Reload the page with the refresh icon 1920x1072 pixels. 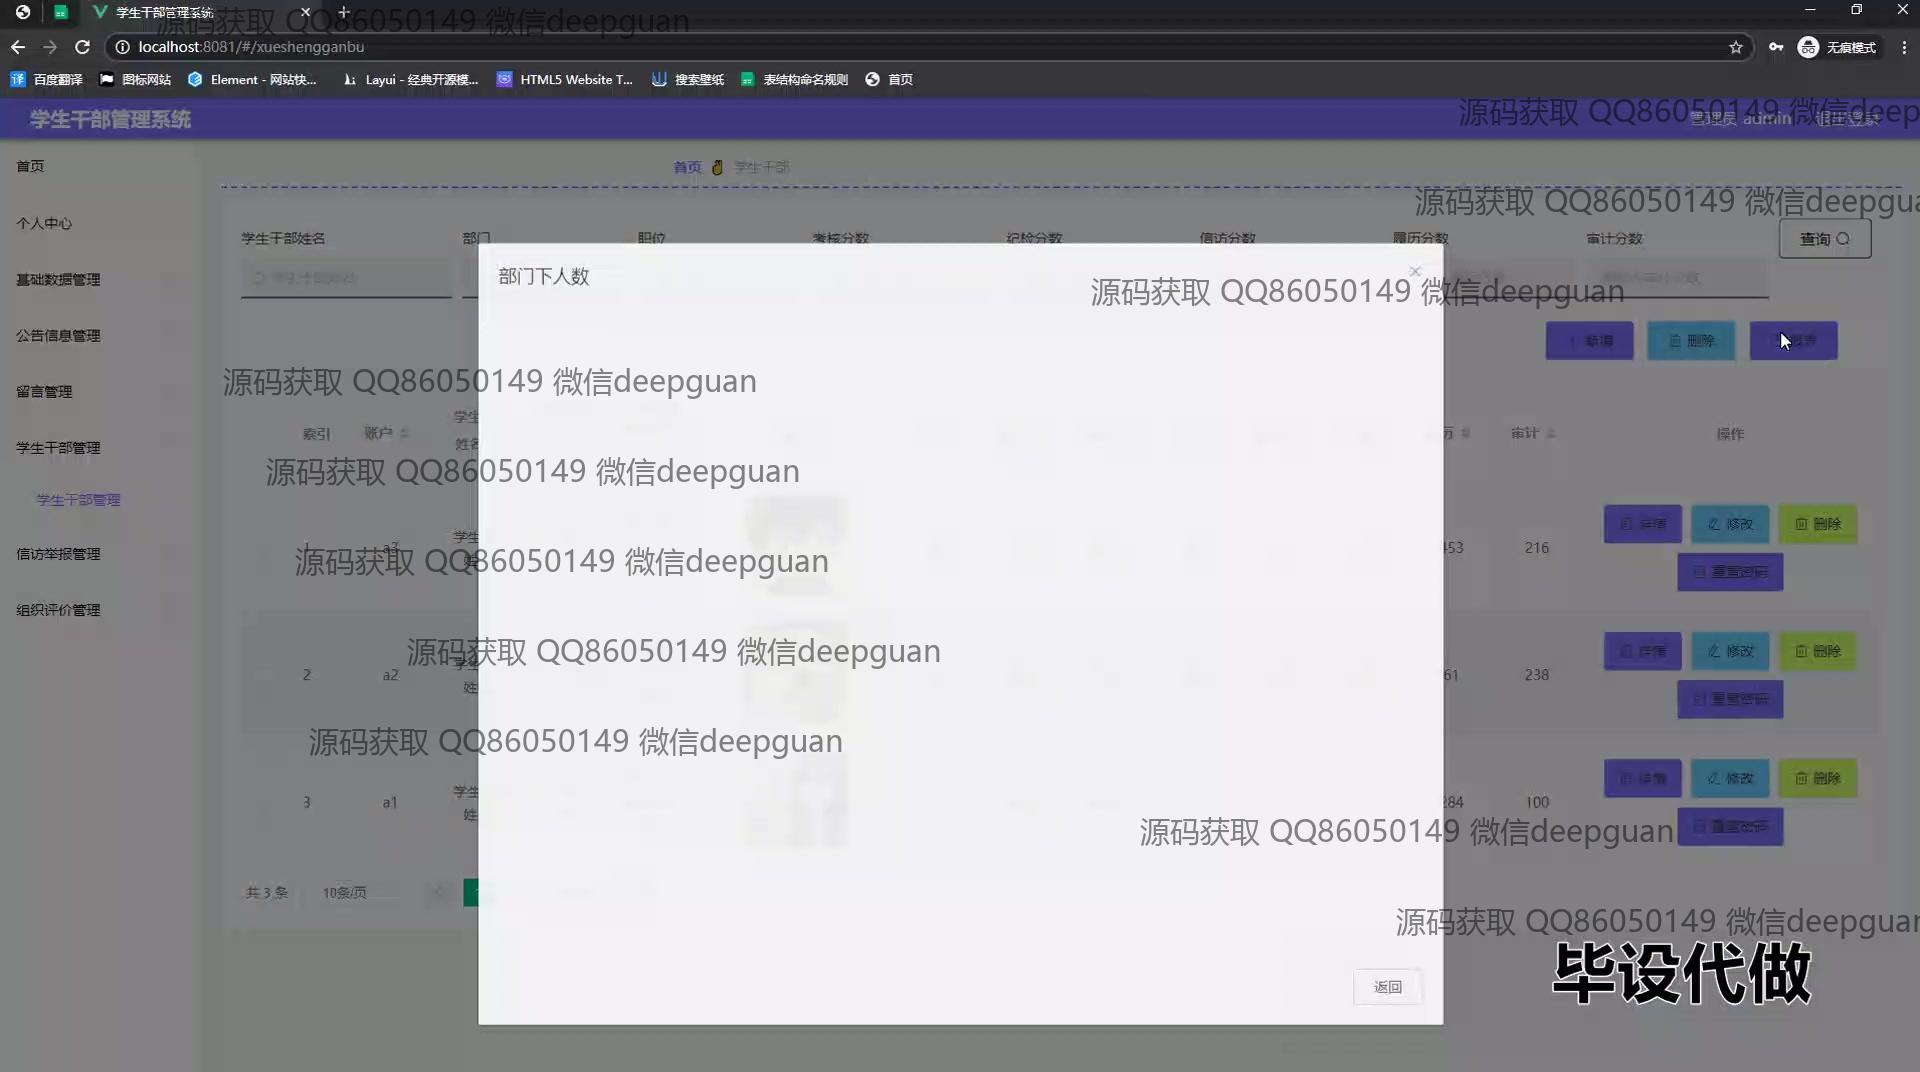click(x=83, y=47)
